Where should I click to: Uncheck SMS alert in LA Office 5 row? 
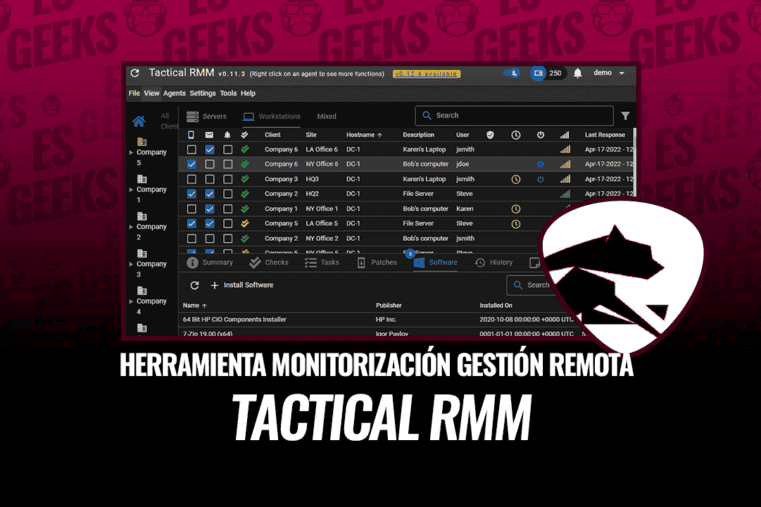pos(192,224)
